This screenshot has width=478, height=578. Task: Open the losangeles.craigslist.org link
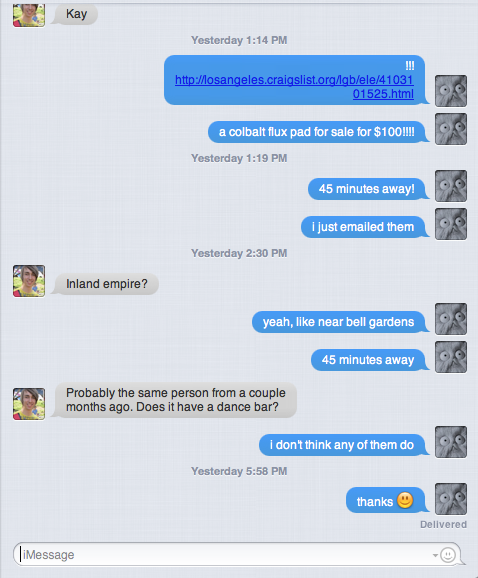294,87
